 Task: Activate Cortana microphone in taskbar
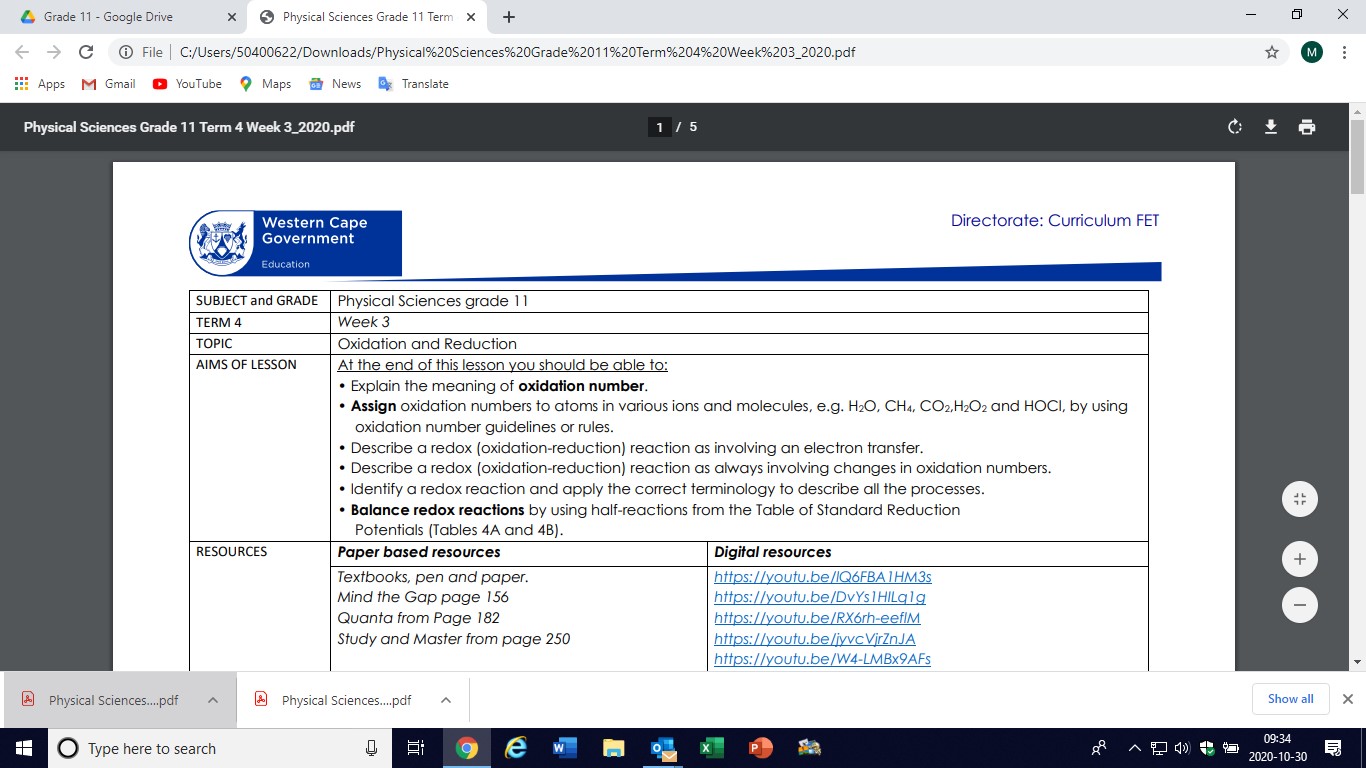pos(371,748)
